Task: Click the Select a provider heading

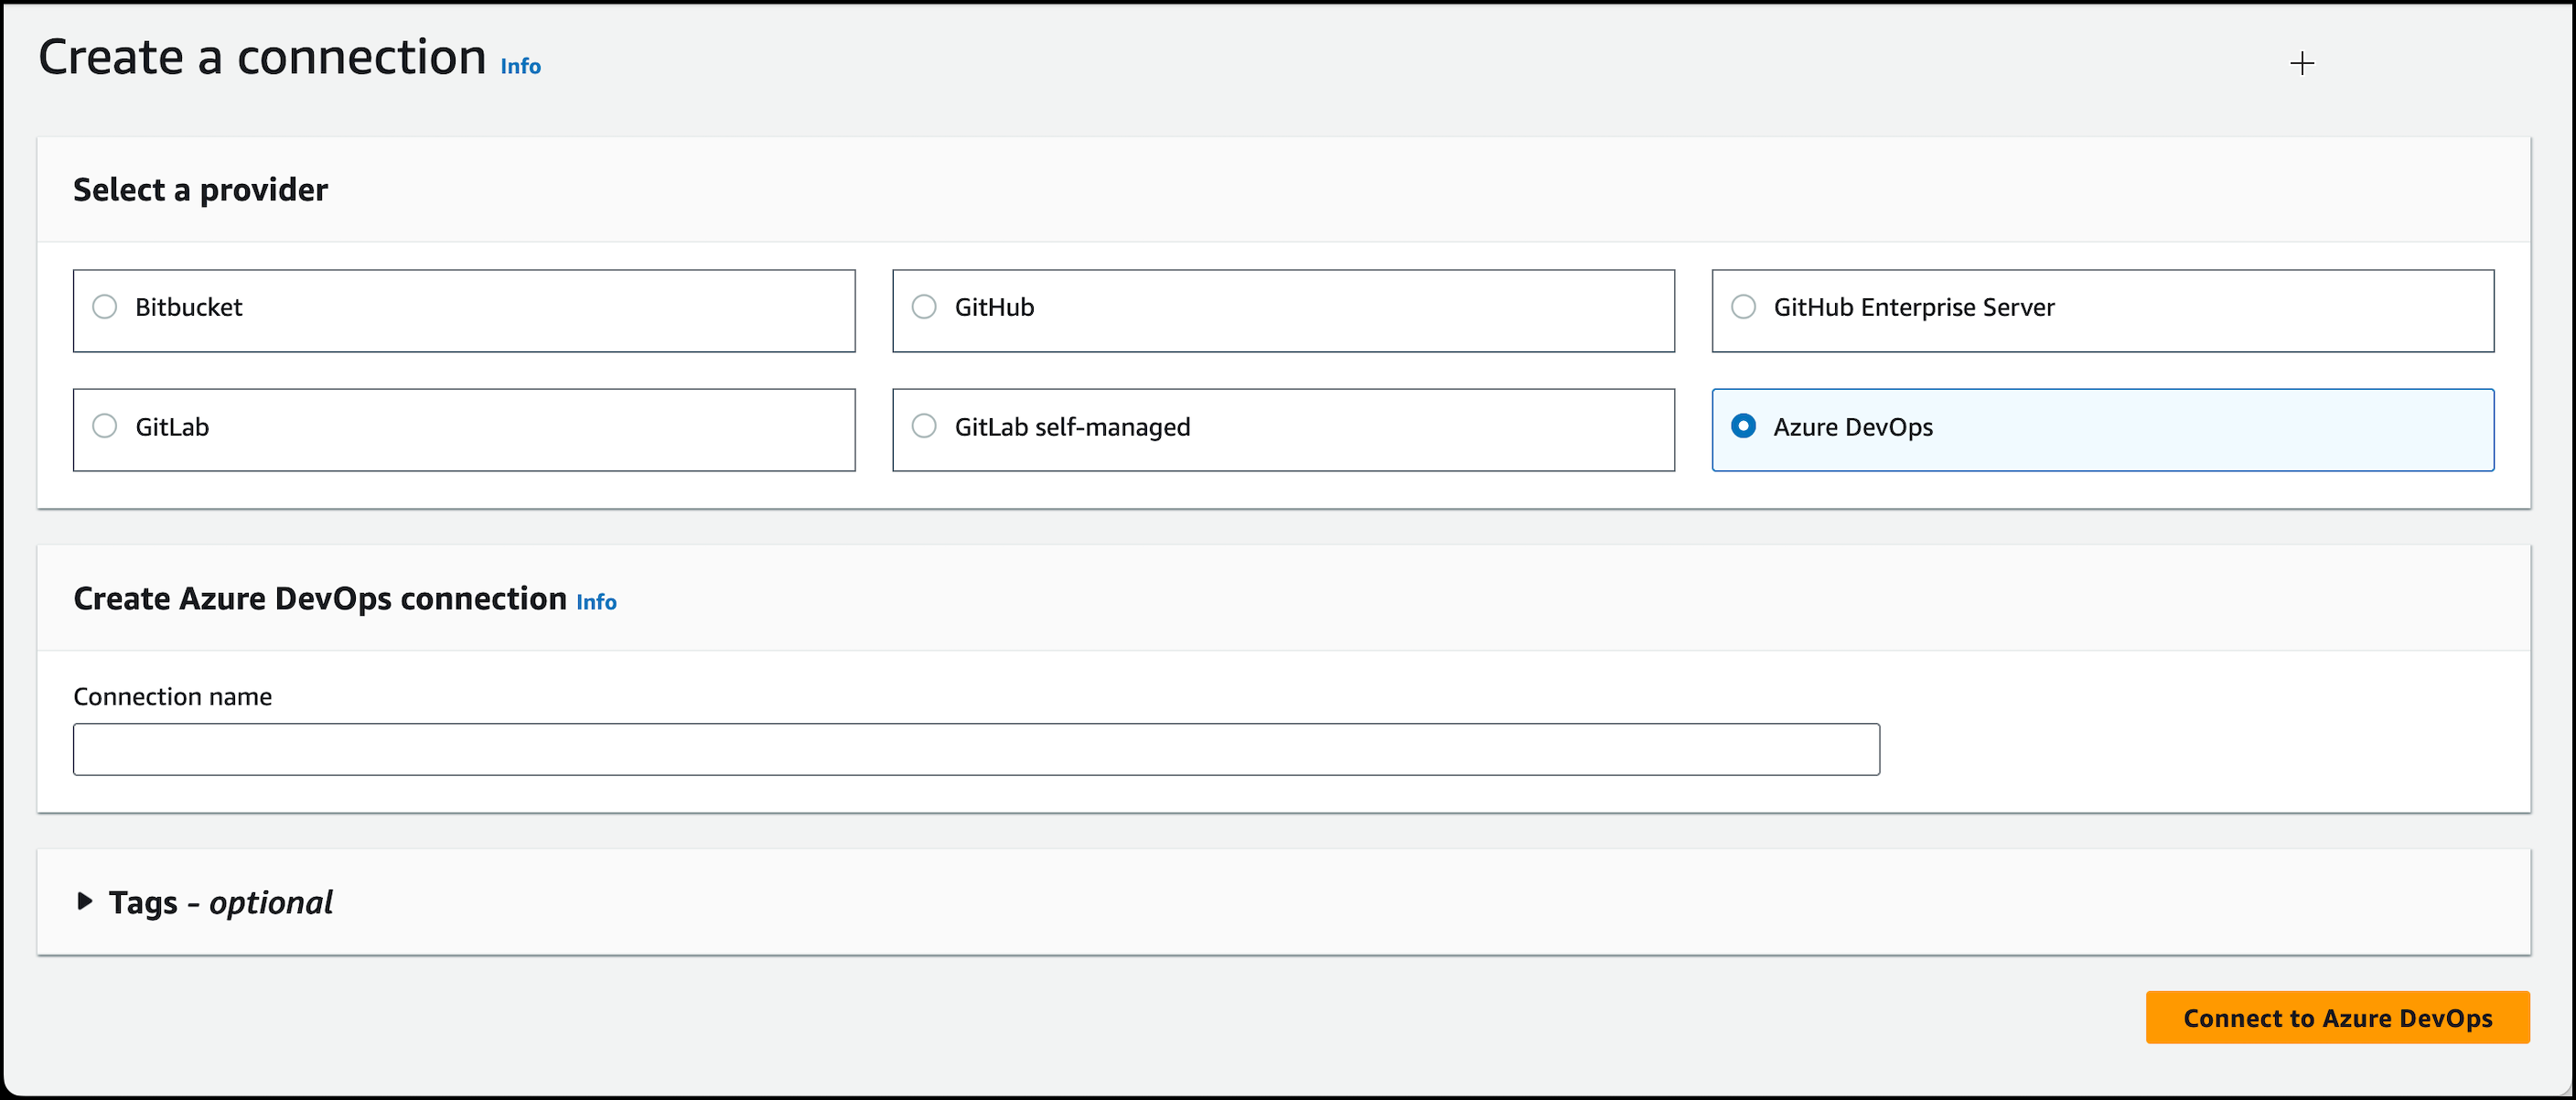Action: tap(199, 189)
